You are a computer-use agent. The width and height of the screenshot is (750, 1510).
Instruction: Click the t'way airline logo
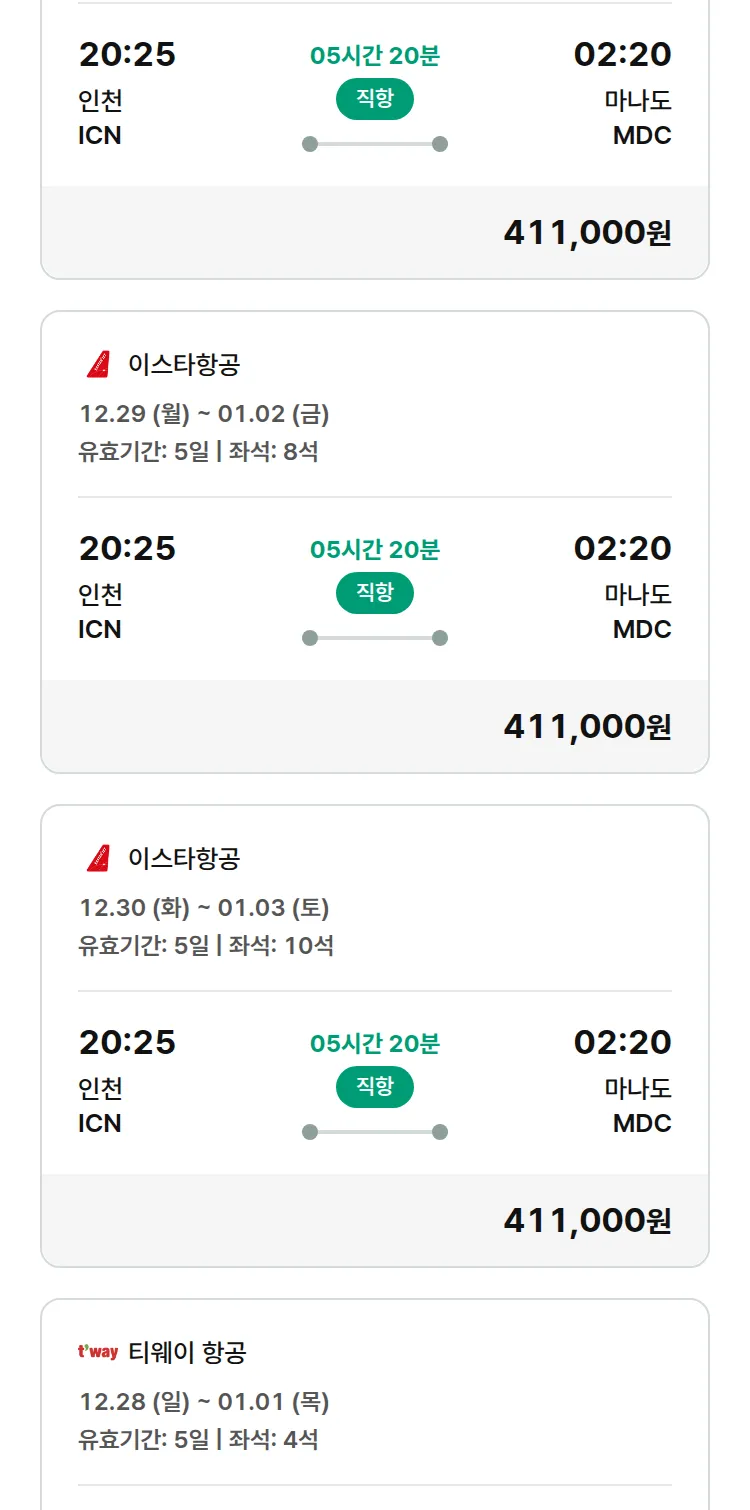pos(98,1353)
